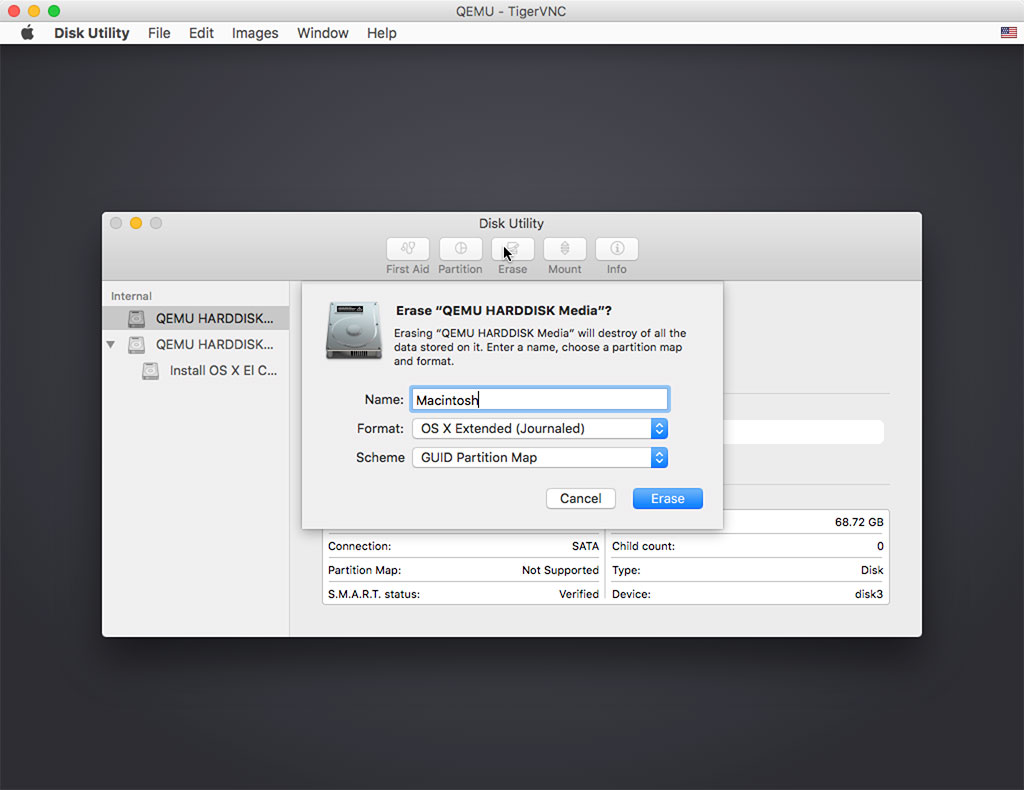Screen dimensions: 1024x790
Task: Open the File menu
Action: coord(159,33)
